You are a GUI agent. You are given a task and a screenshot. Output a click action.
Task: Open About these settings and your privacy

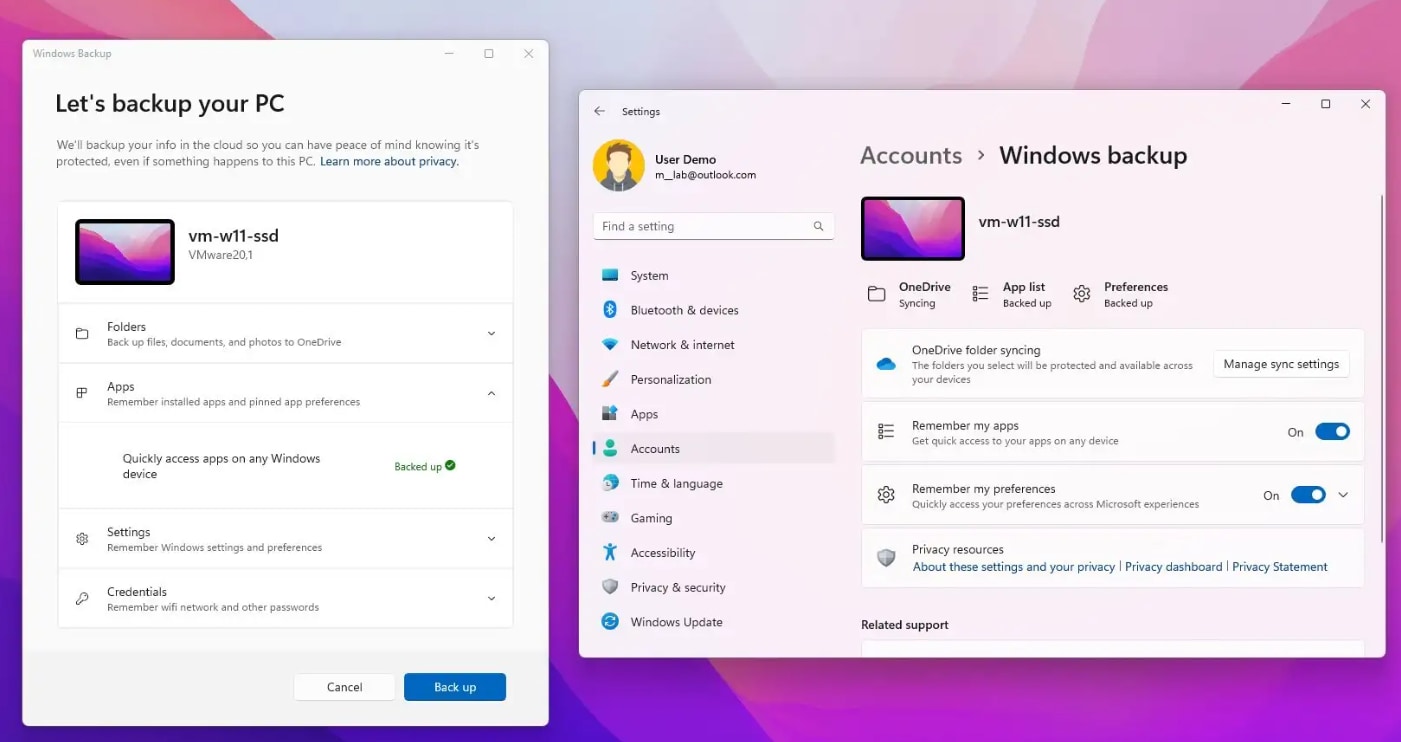tap(1014, 567)
